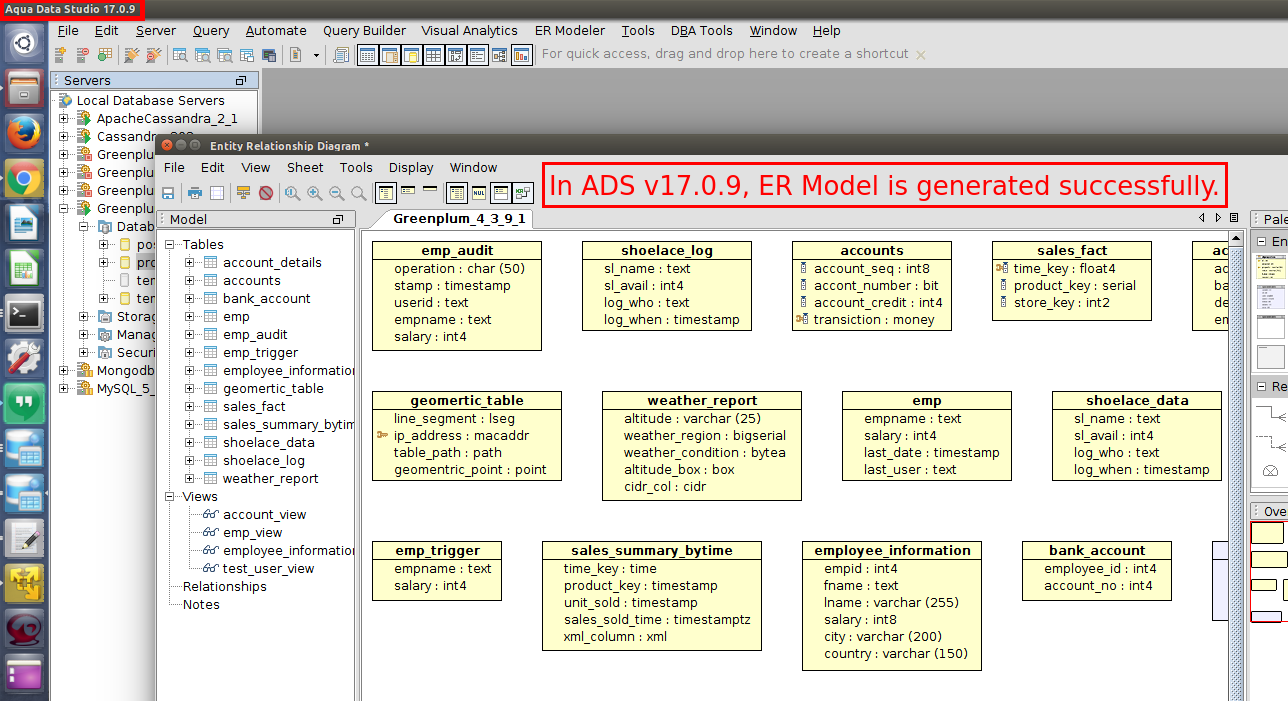The image size is (1288, 701).
Task: Save the ER diagram with floppy icon
Action: point(168,193)
